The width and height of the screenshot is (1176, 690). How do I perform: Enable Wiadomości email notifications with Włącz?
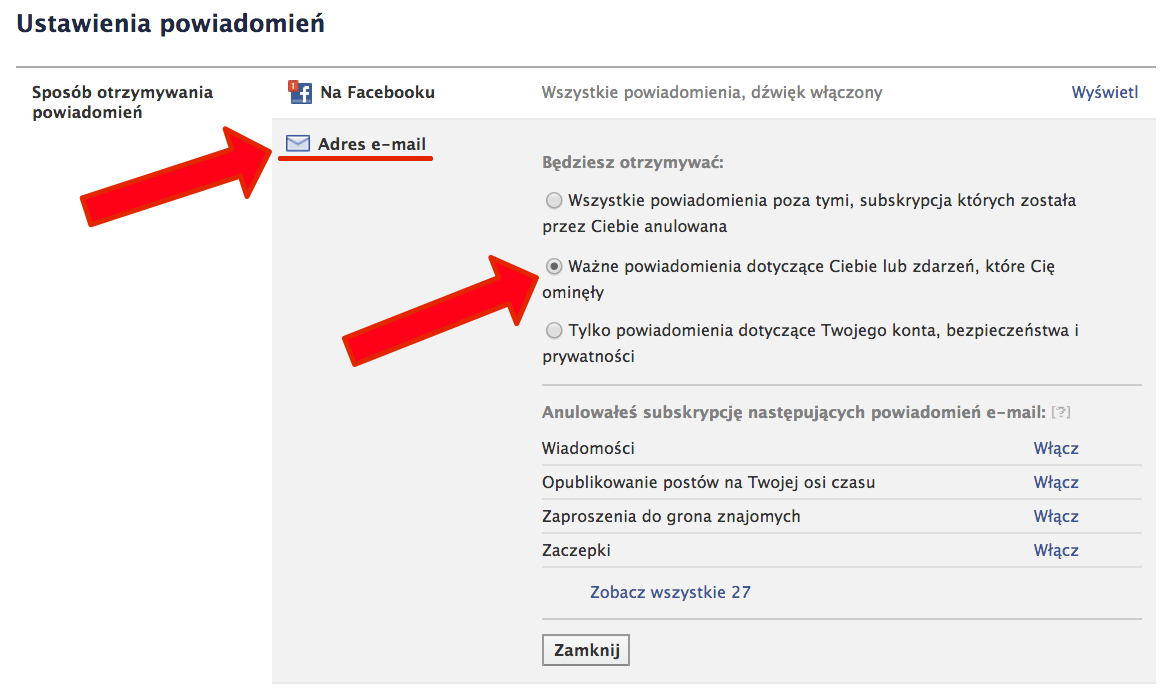pos(1056,448)
